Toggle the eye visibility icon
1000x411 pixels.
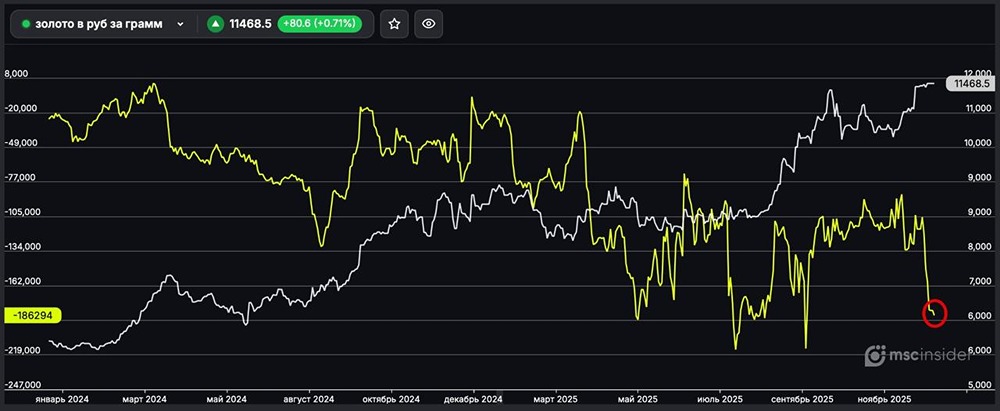pyautogui.click(x=428, y=24)
